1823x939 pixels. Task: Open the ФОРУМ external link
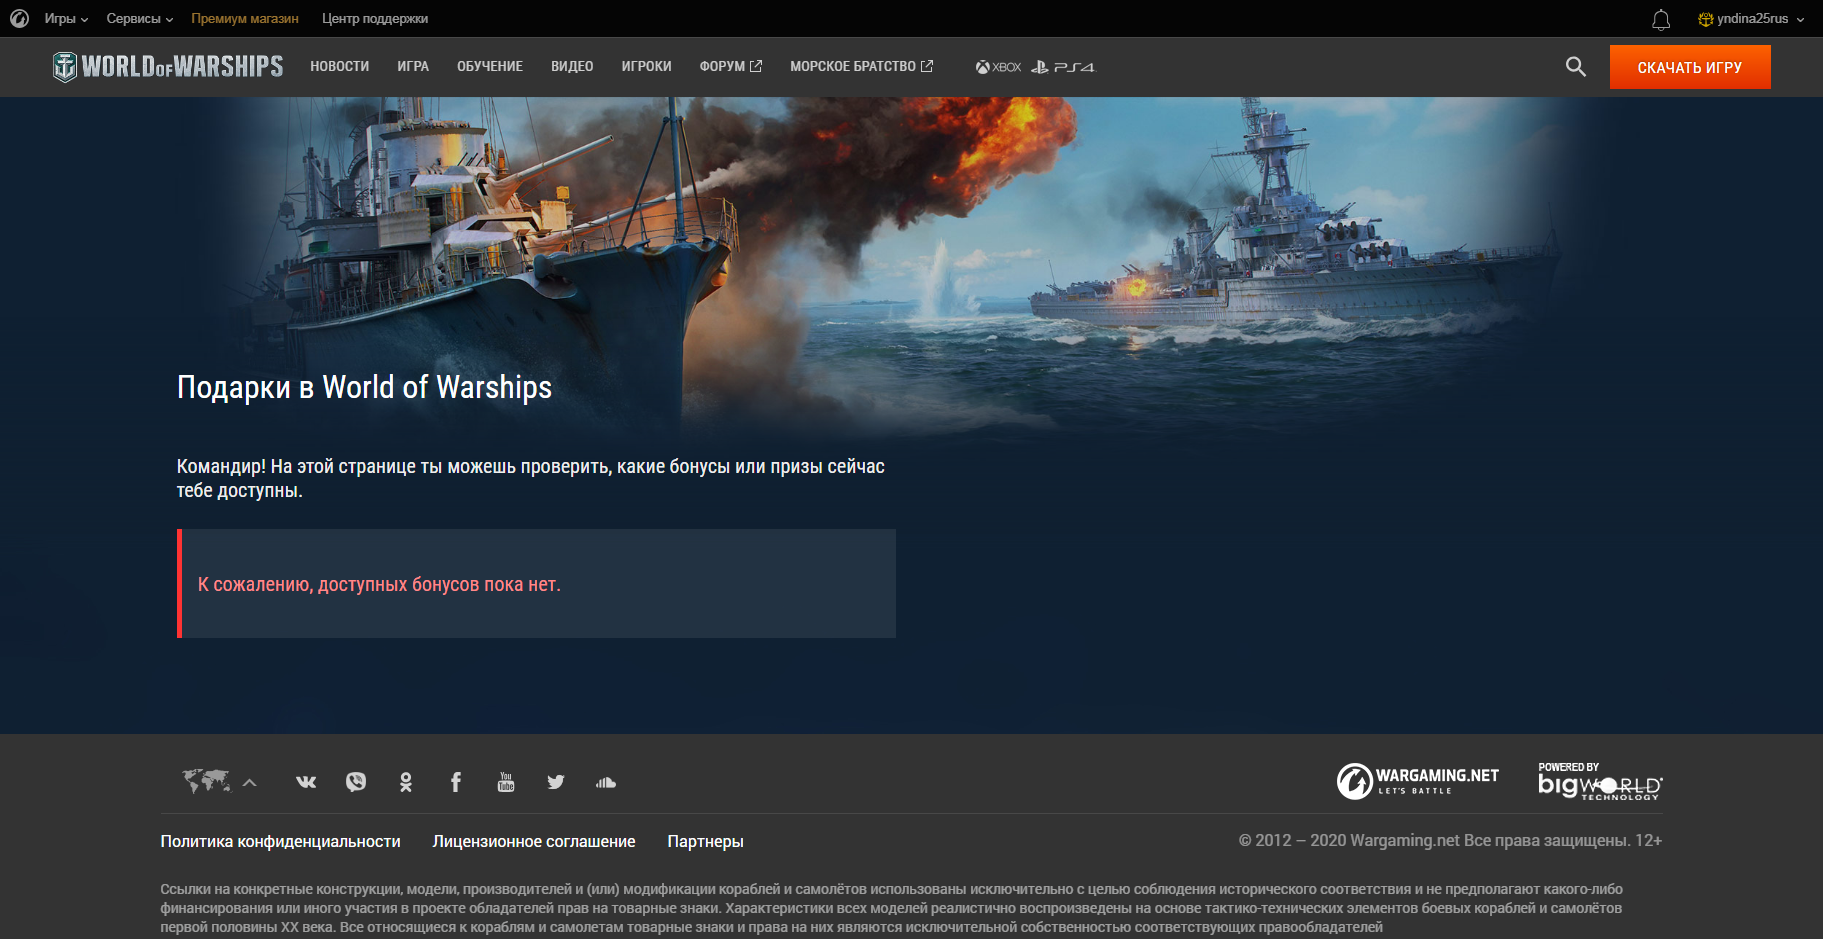(x=731, y=67)
